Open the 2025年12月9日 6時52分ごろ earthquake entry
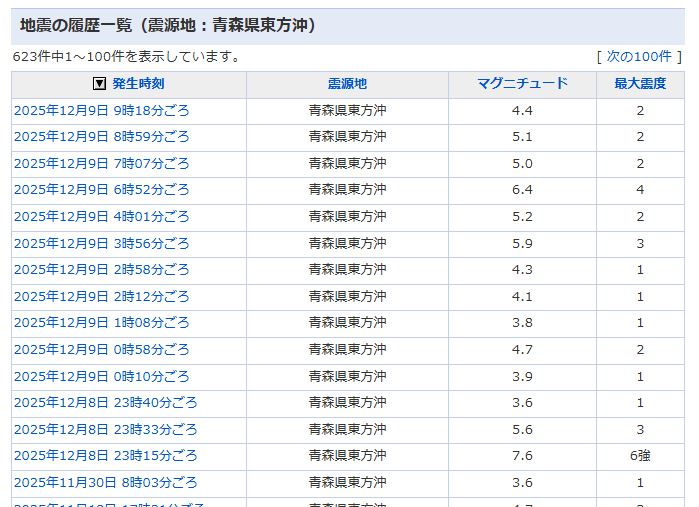This screenshot has width=699, height=507. coord(101,190)
